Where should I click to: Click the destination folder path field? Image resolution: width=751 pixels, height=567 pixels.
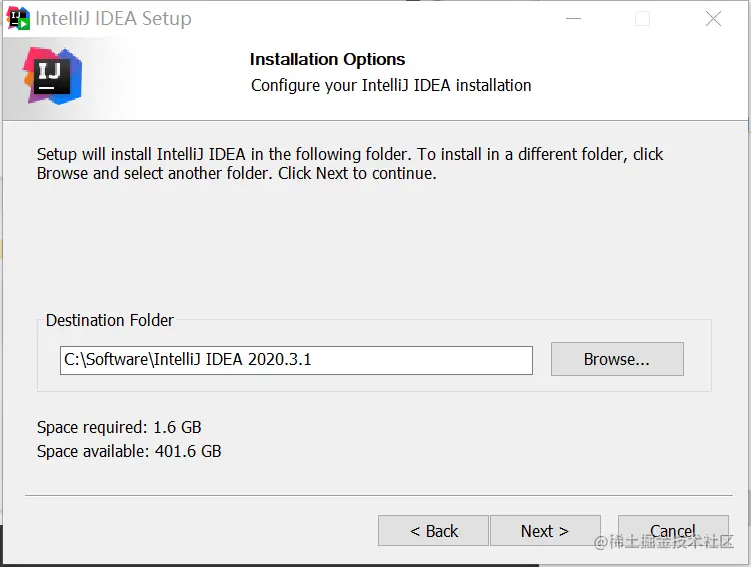[x=296, y=360]
